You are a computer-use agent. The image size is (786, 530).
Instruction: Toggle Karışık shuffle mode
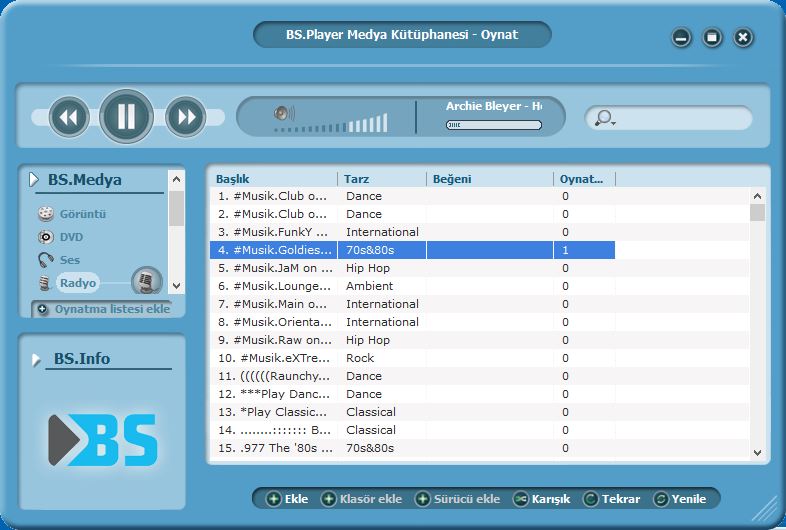click(542, 499)
